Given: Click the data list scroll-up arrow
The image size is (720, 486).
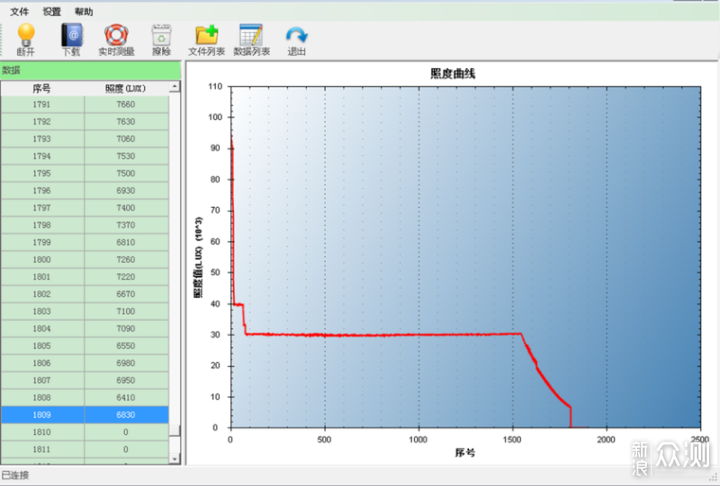Looking at the screenshot, I should [174, 87].
